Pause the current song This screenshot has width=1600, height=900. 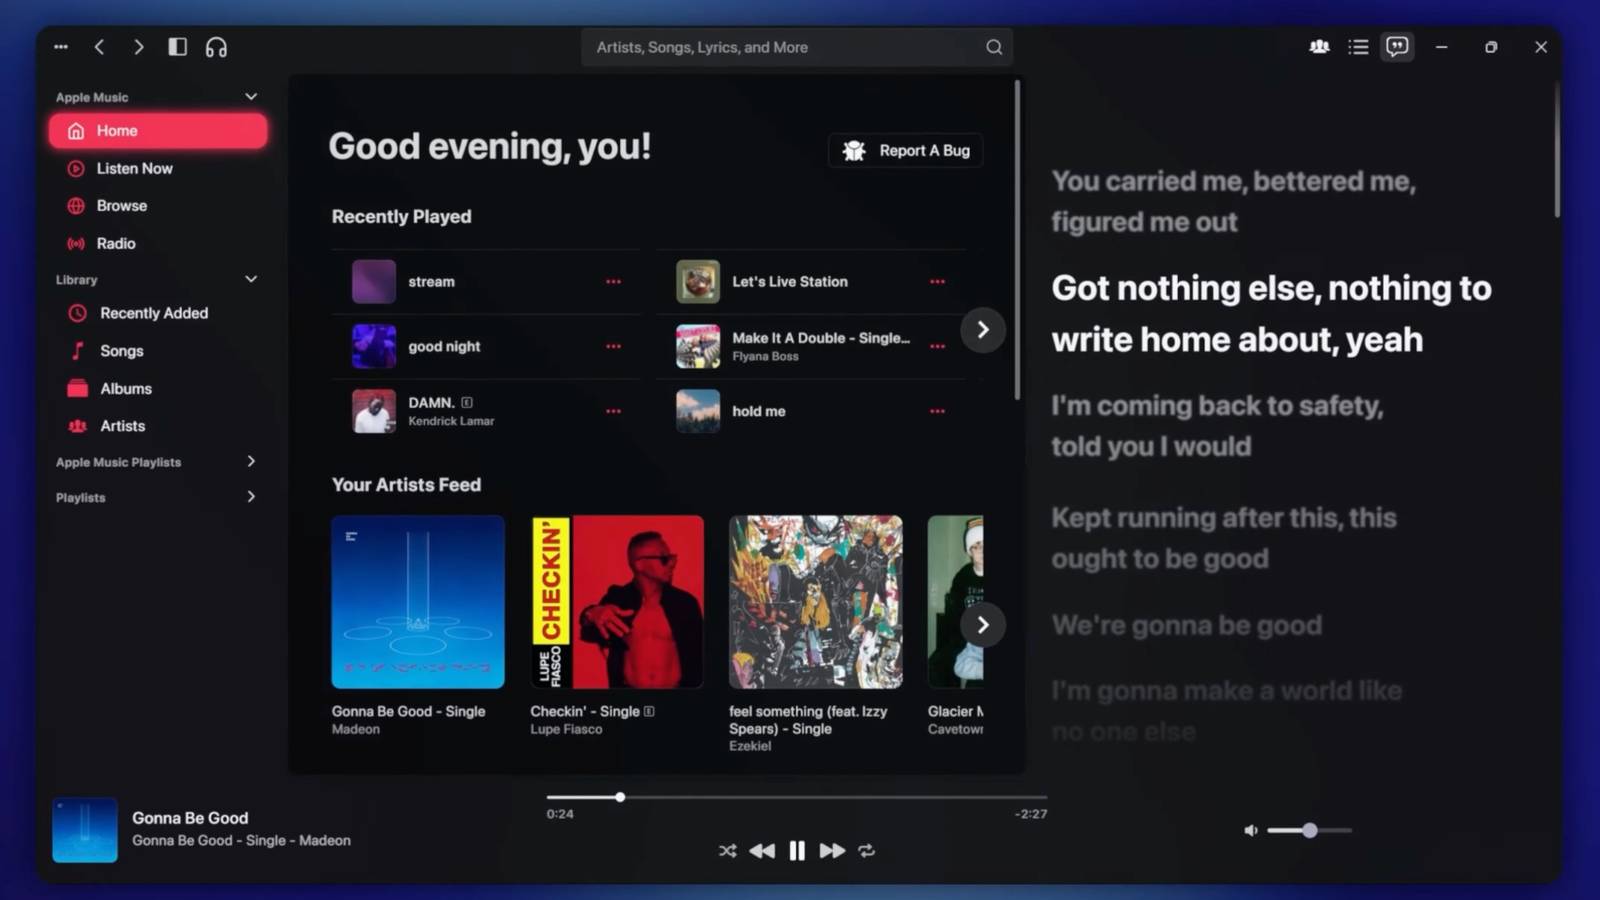797,851
